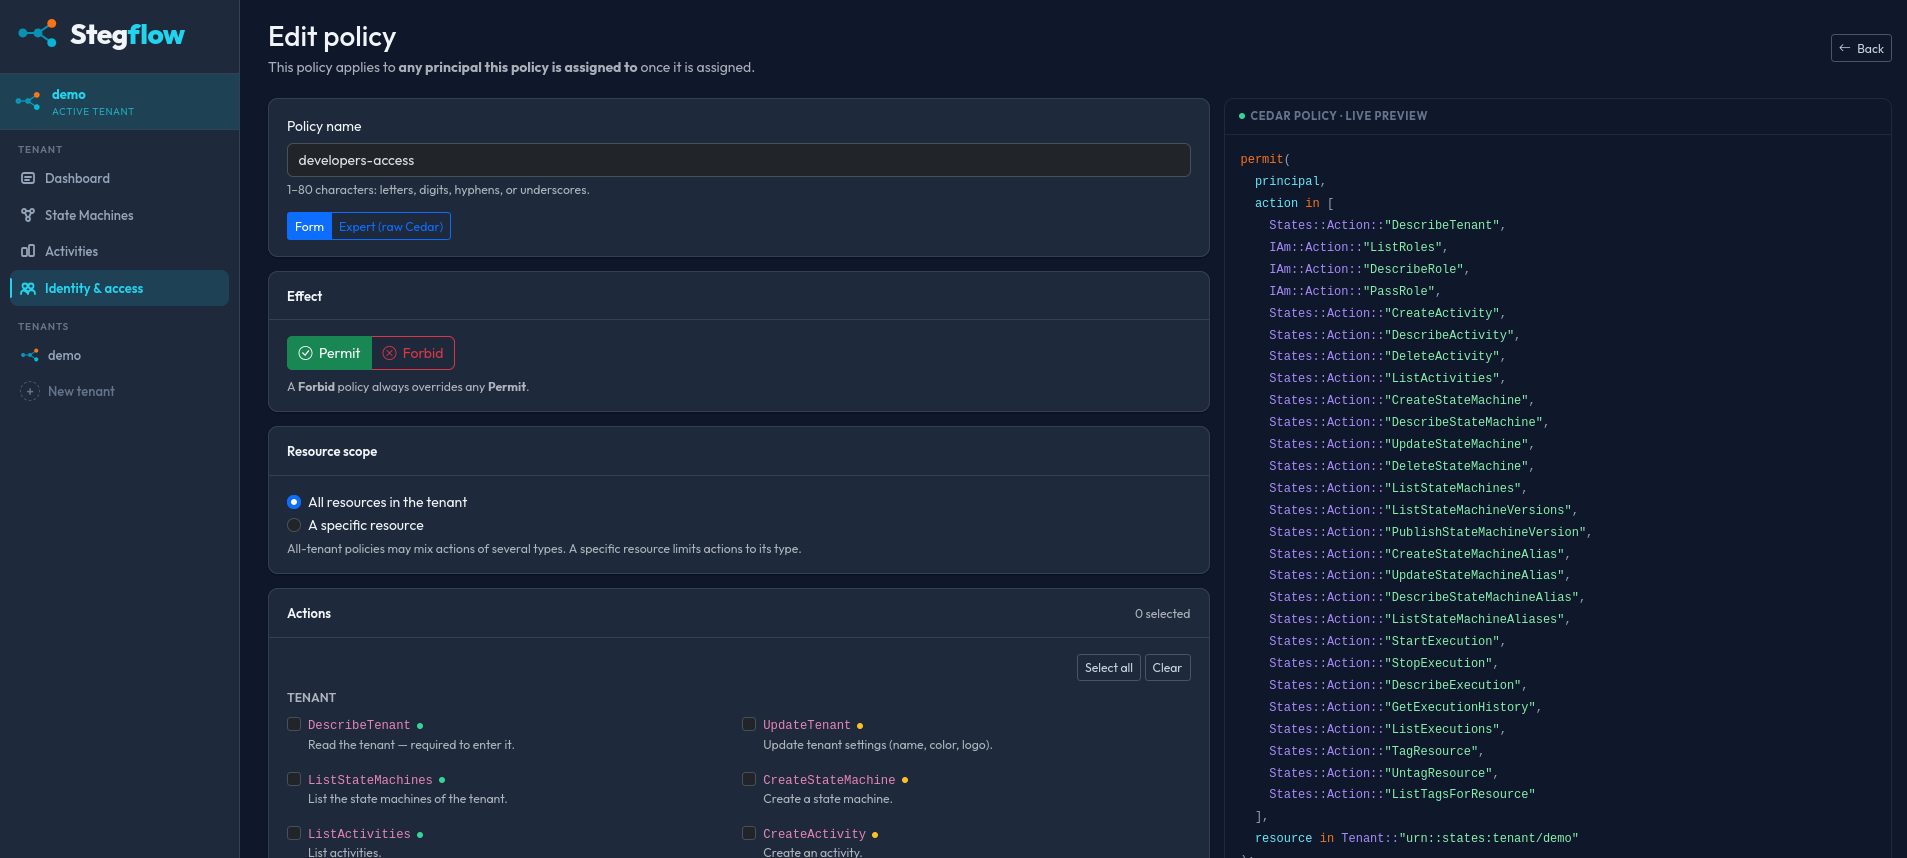Click the demo active tenant header
The image size is (1907, 858).
pyautogui.click(x=119, y=101)
